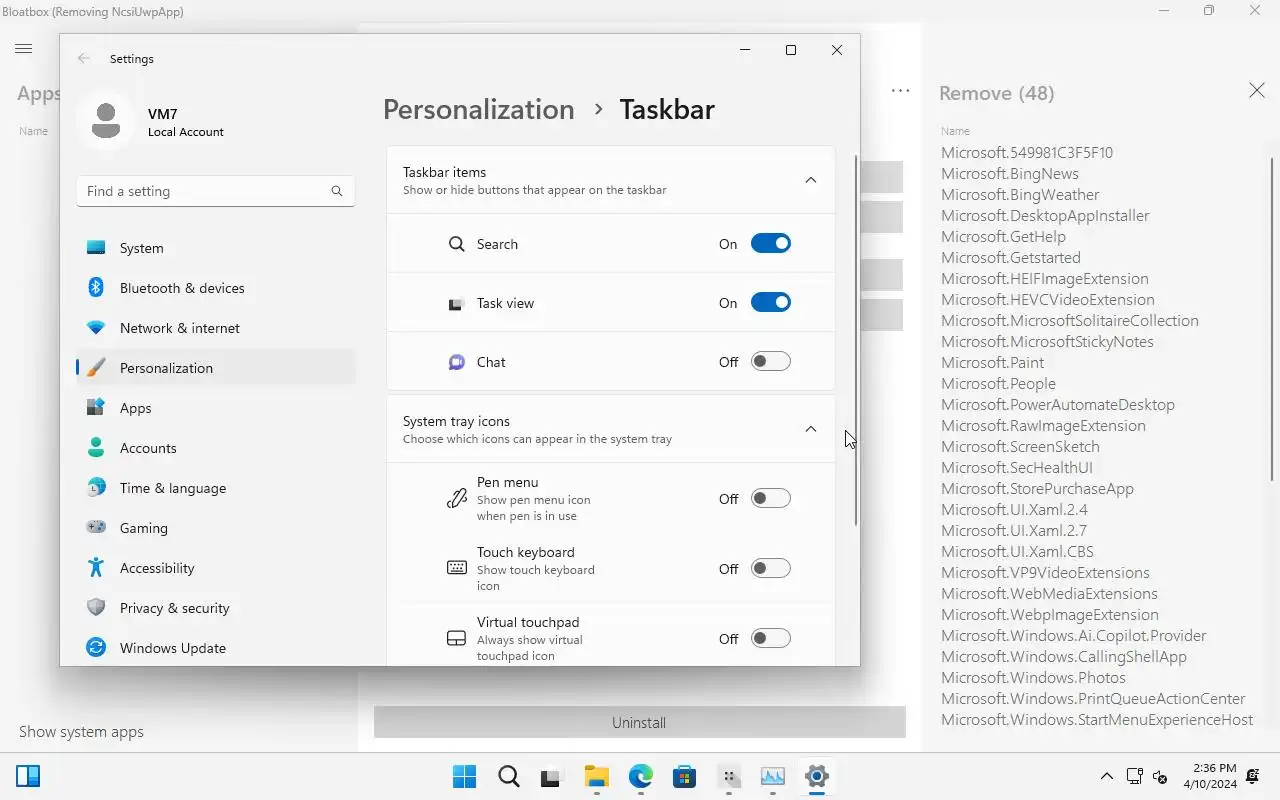Click the Uninstall button in Bloatbox
Screen dimensions: 1280x800
click(x=640, y=722)
